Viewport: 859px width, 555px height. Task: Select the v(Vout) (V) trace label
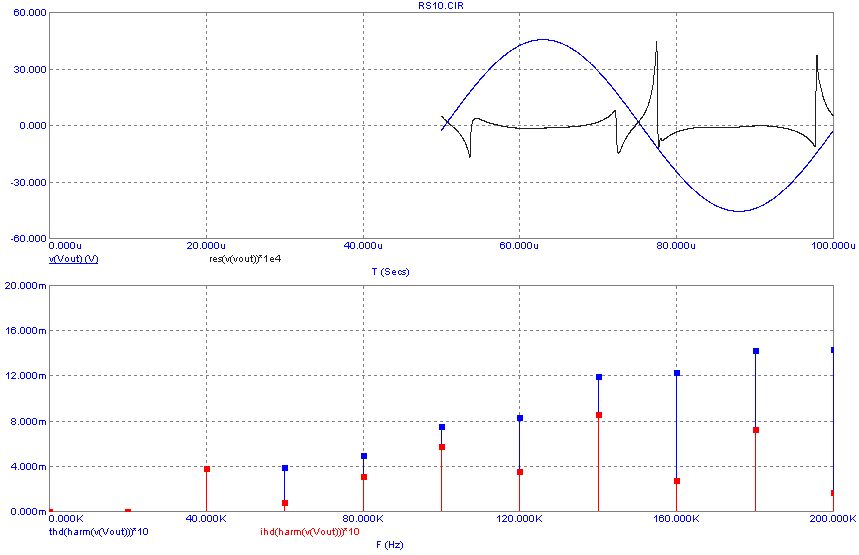[74, 259]
